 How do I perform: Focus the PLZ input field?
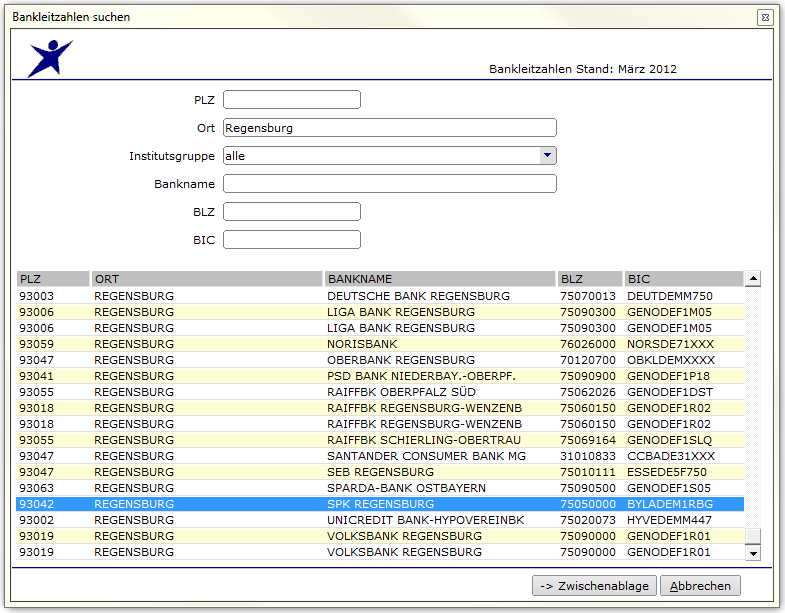292,100
